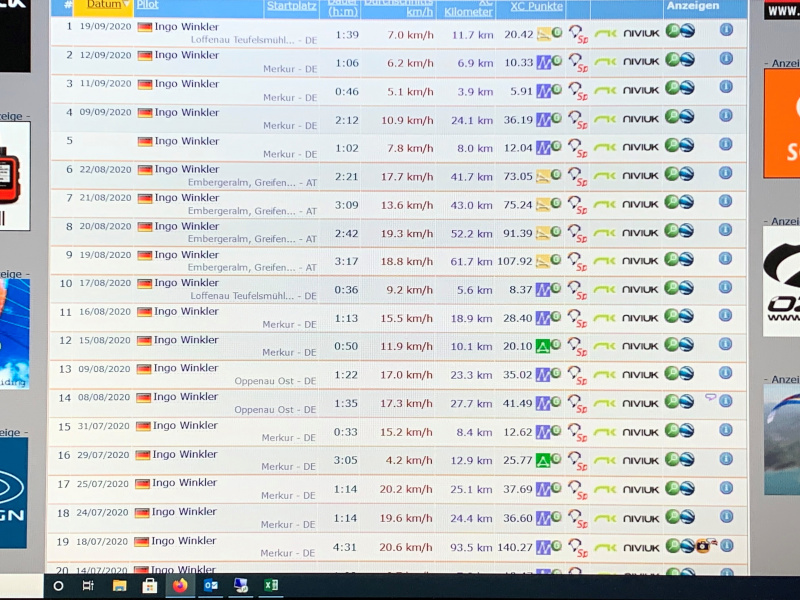
Task: Open Excel from the taskbar
Action: pos(271,585)
